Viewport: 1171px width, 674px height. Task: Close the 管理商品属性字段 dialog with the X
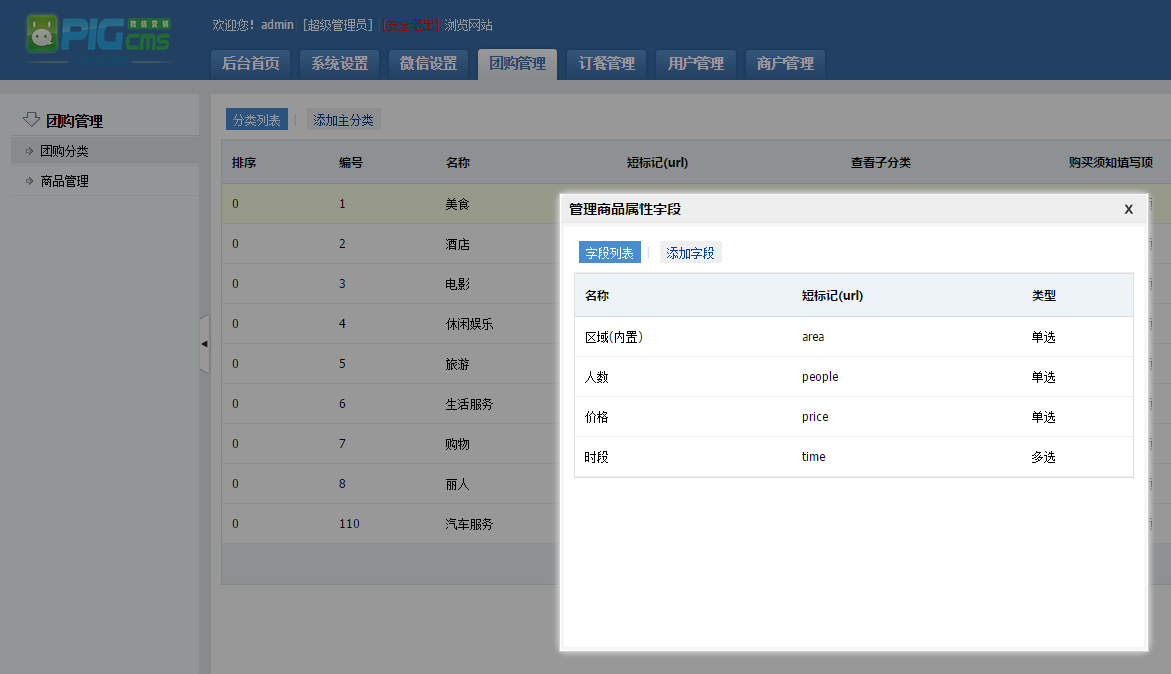1128,209
